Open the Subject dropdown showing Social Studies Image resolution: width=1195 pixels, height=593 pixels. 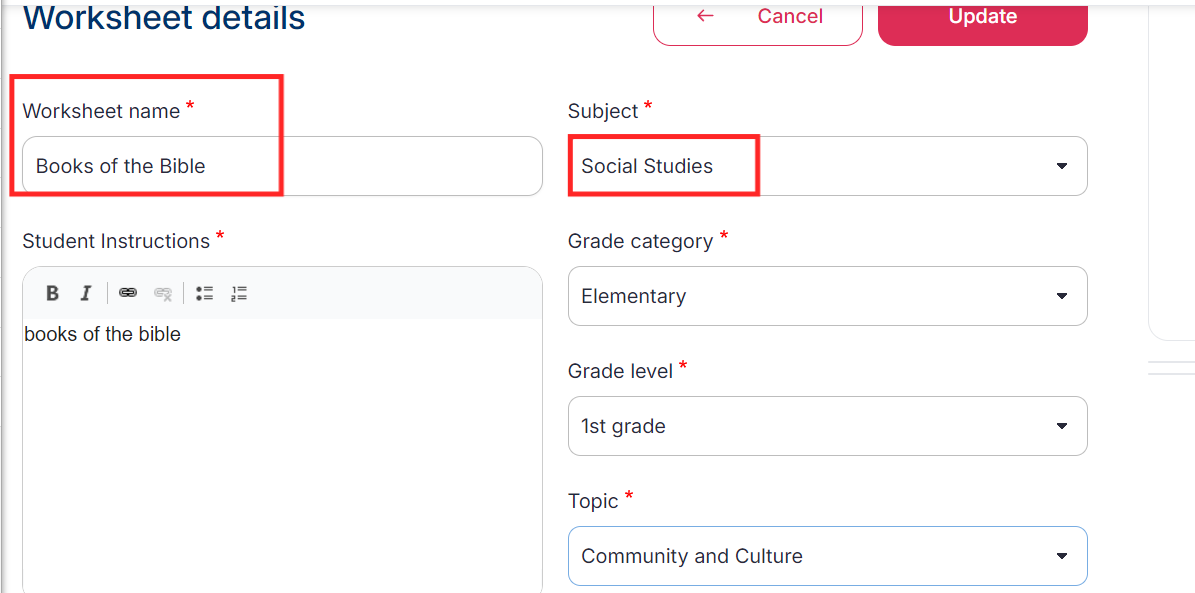[827, 166]
